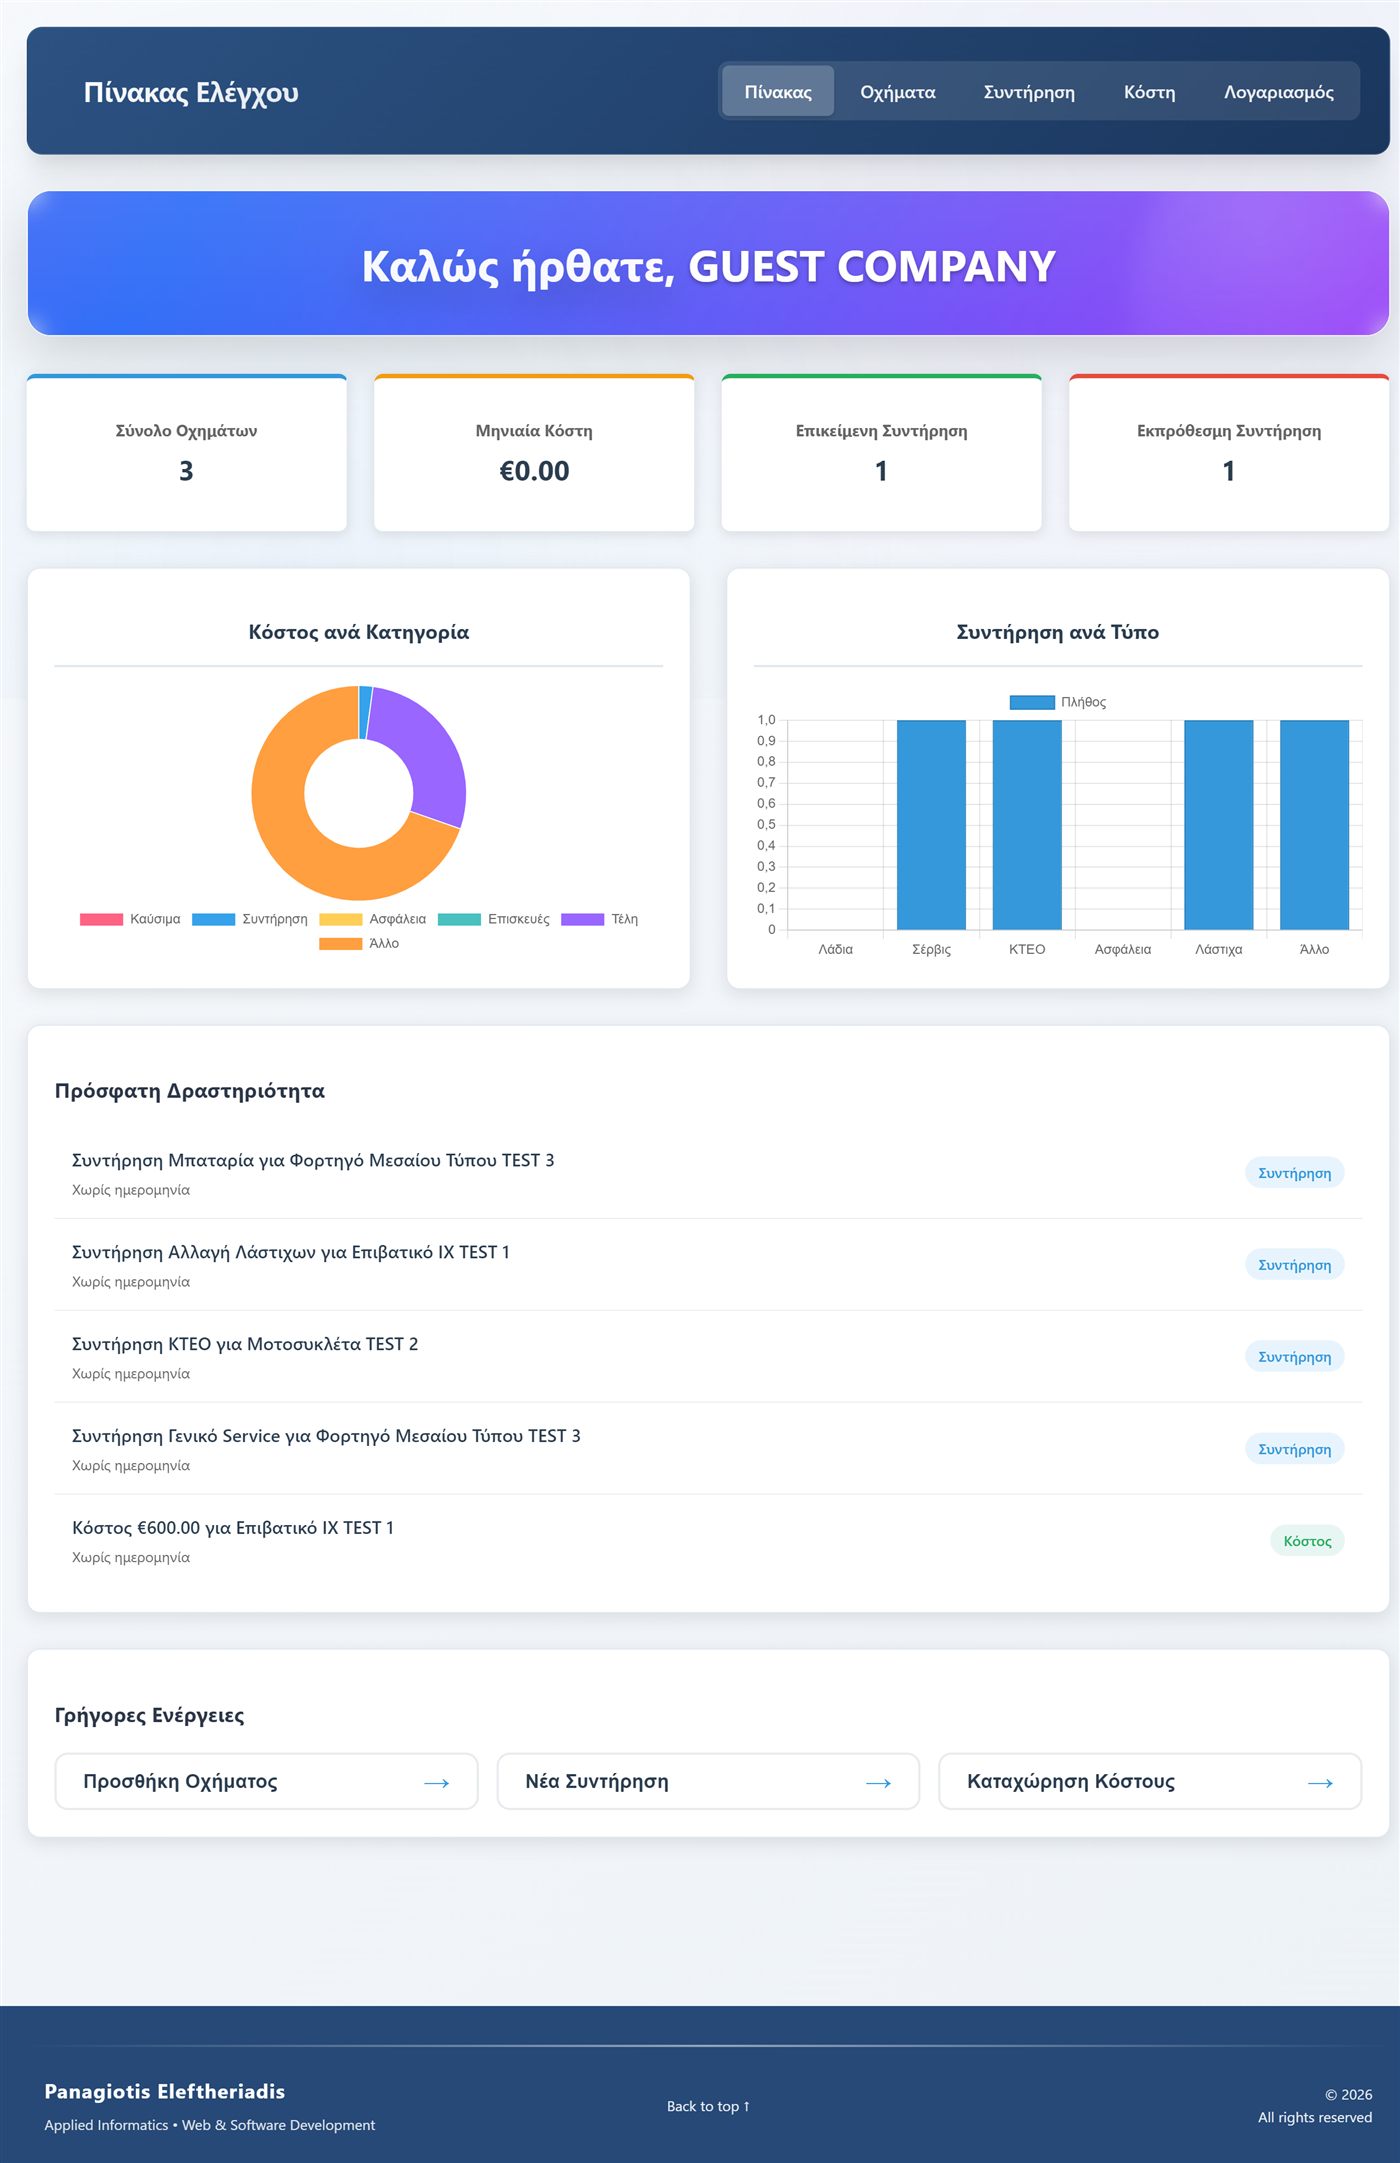This screenshot has height=2163, width=1400.
Task: Click the Νέα Συντήρηση quick action
Action: click(x=708, y=1781)
